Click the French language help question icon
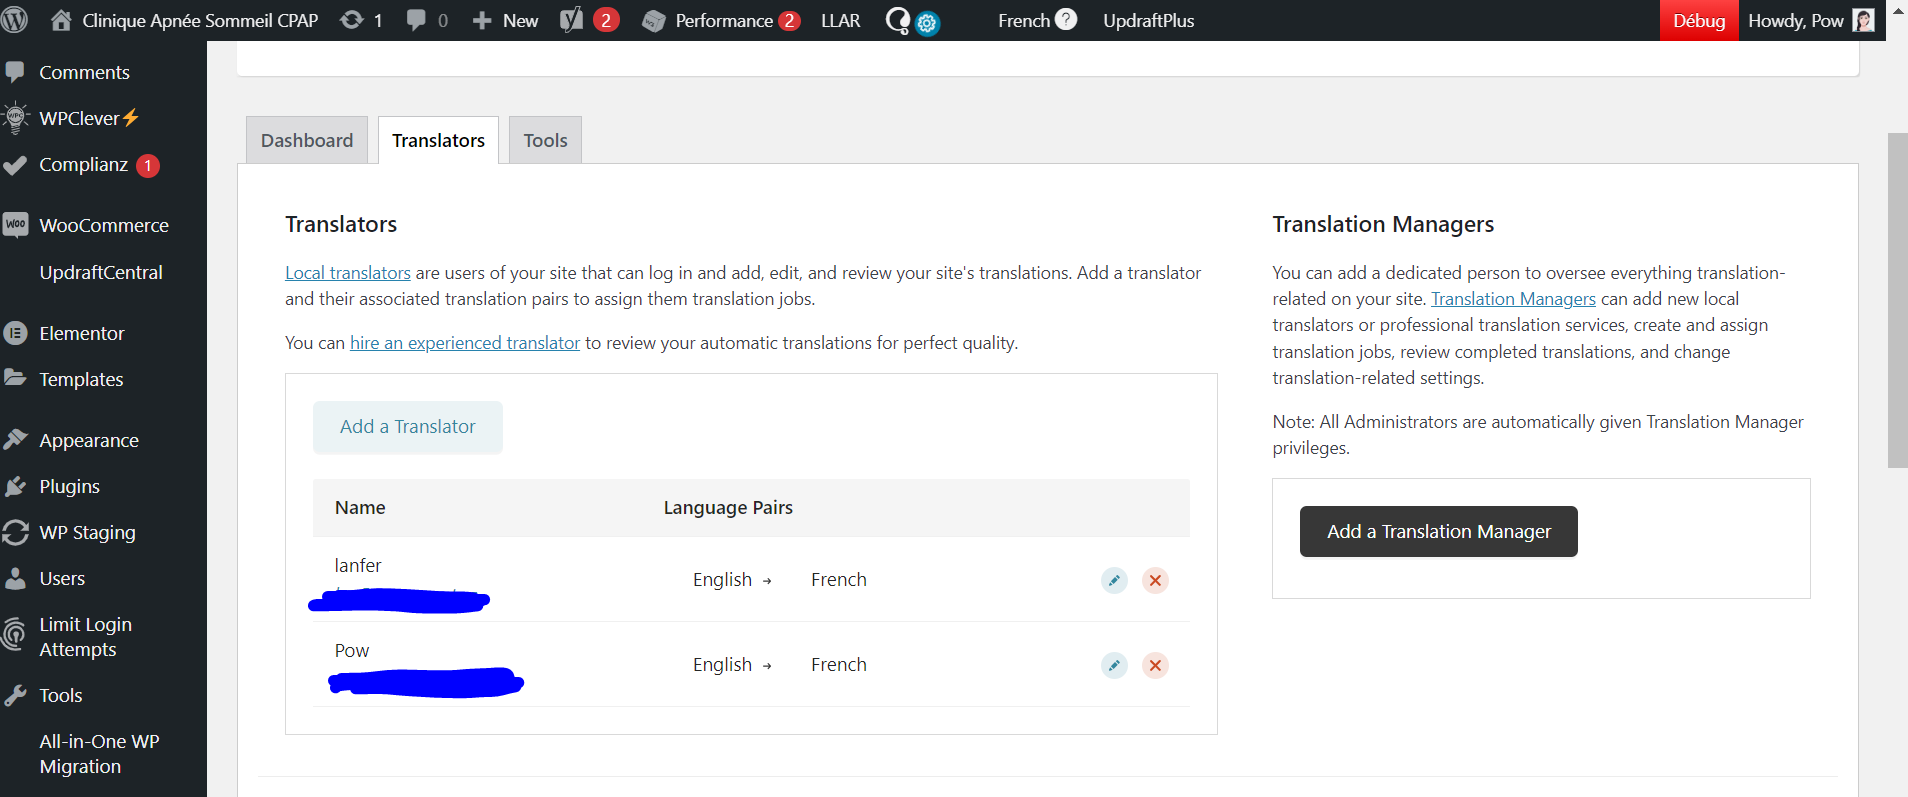1908x797 pixels. [1066, 19]
